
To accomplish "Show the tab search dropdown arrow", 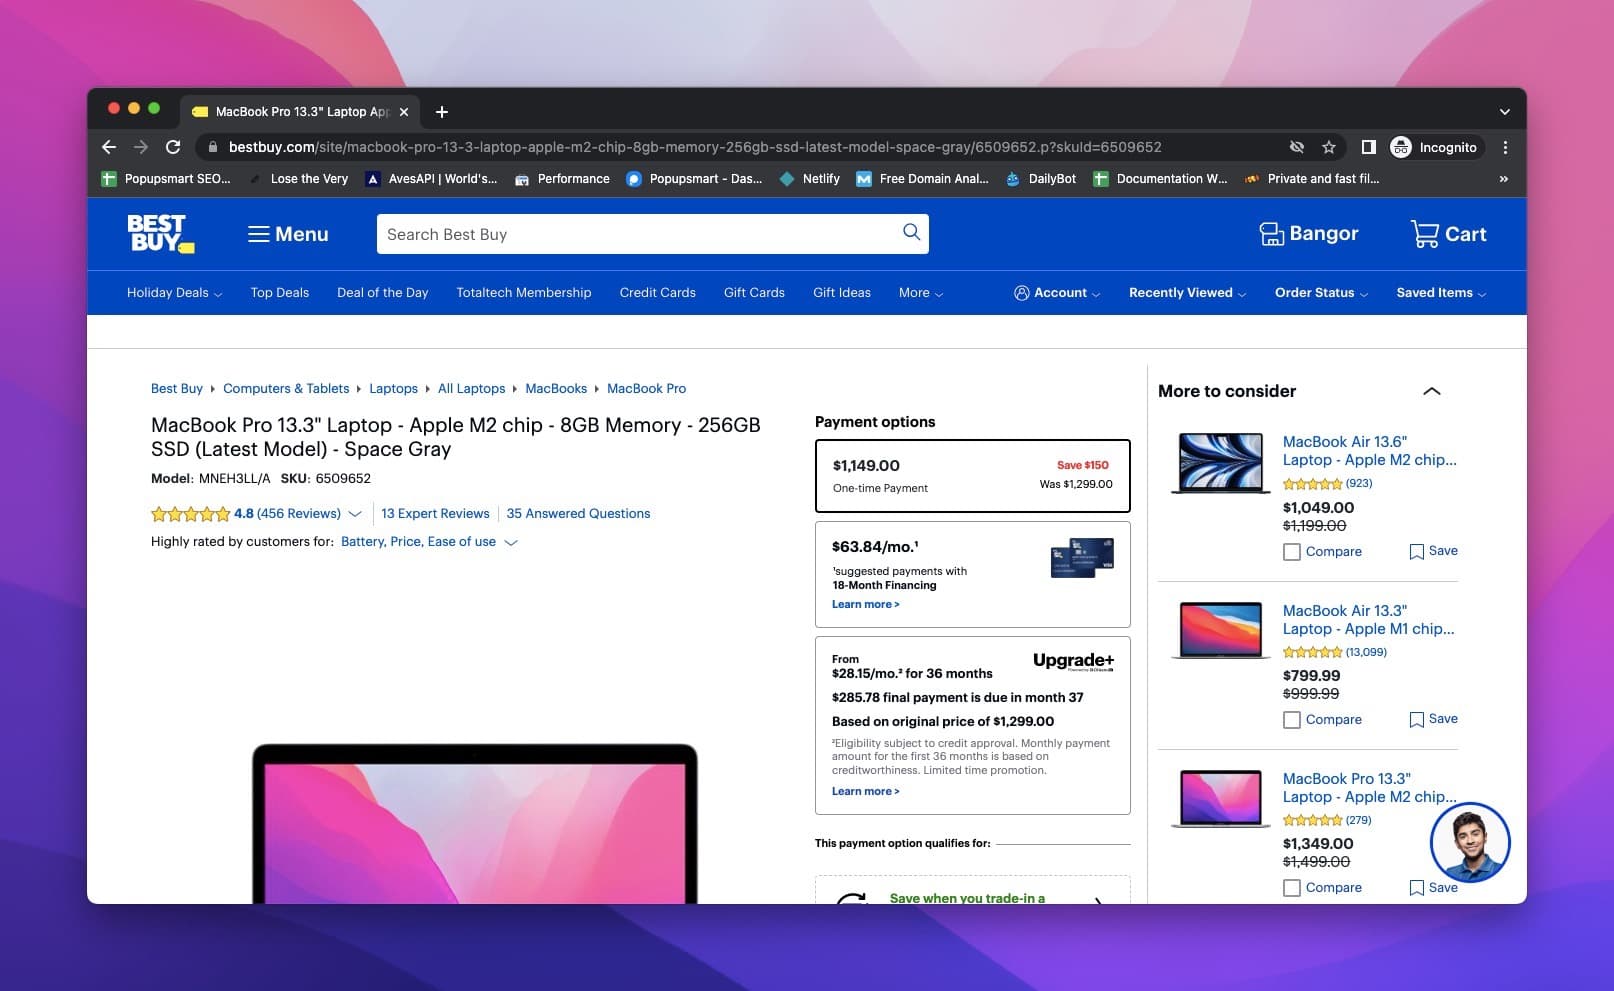I will [1504, 112].
